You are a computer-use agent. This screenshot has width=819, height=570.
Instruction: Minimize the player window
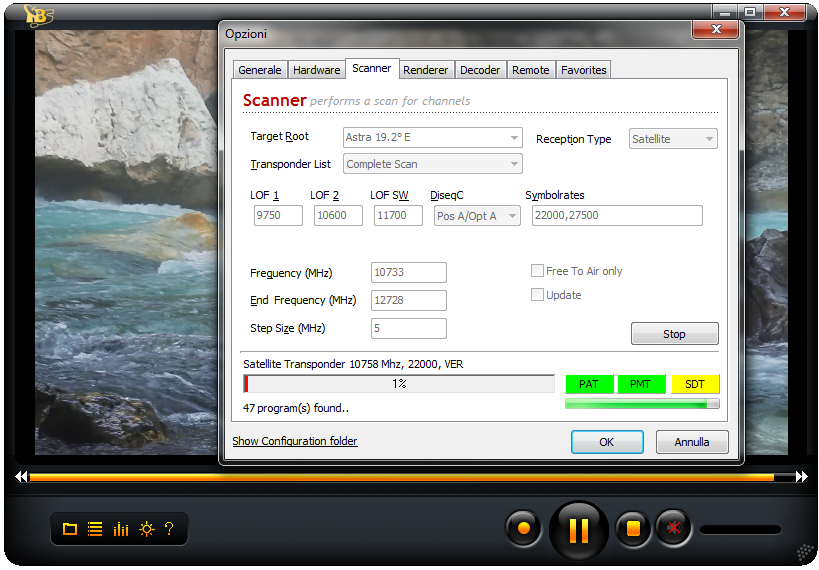[724, 13]
